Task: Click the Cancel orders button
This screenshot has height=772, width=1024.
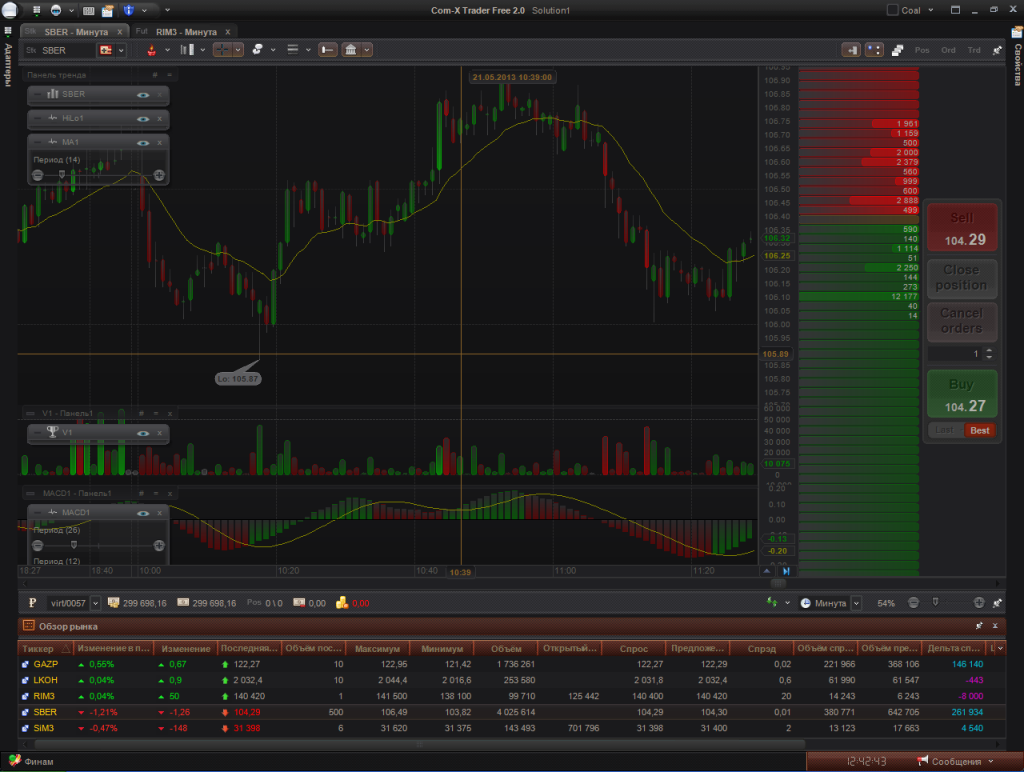Action: [961, 320]
